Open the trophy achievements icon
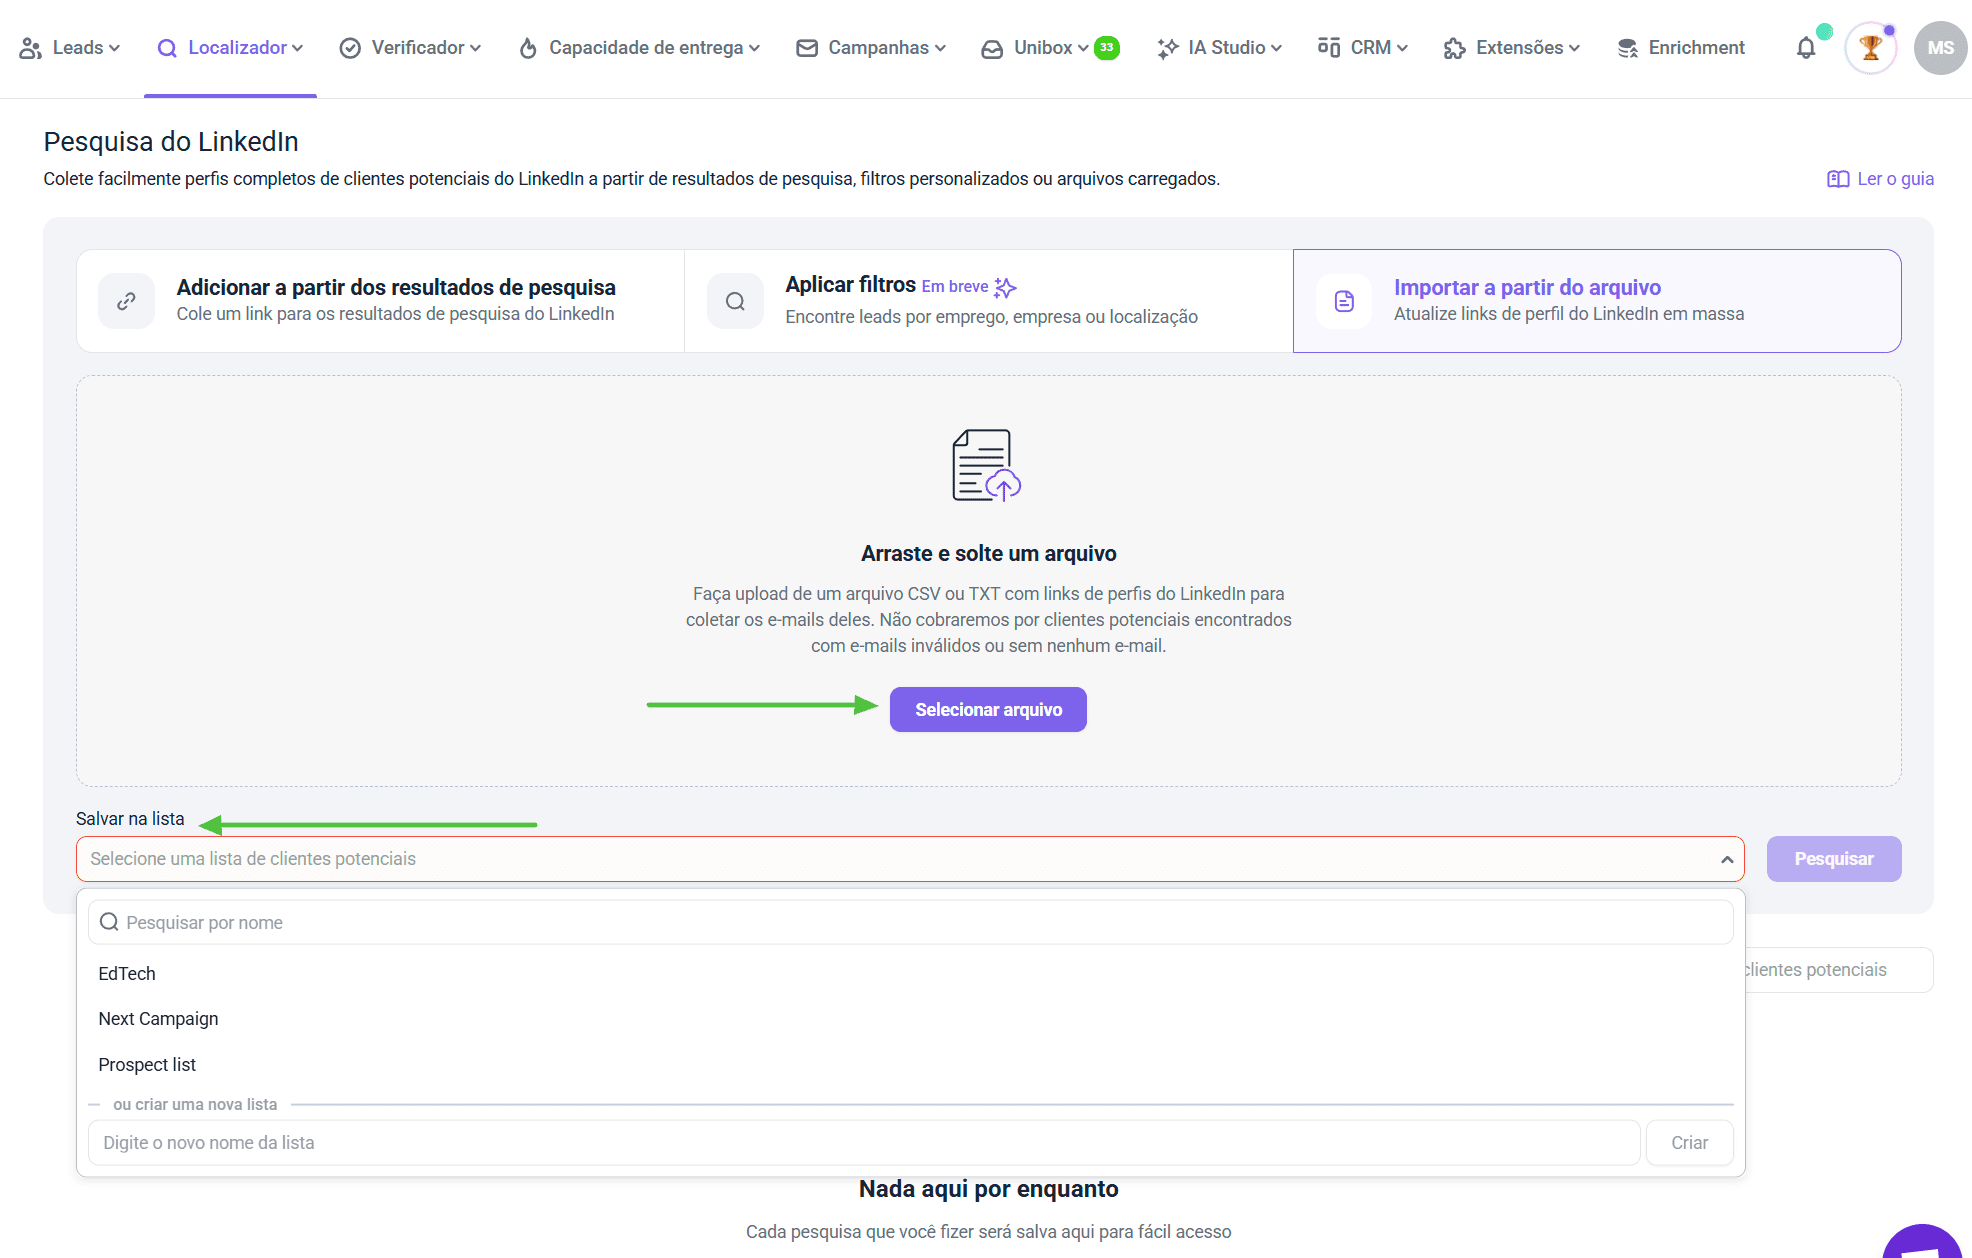This screenshot has height=1258, width=1972. pos(1870,48)
